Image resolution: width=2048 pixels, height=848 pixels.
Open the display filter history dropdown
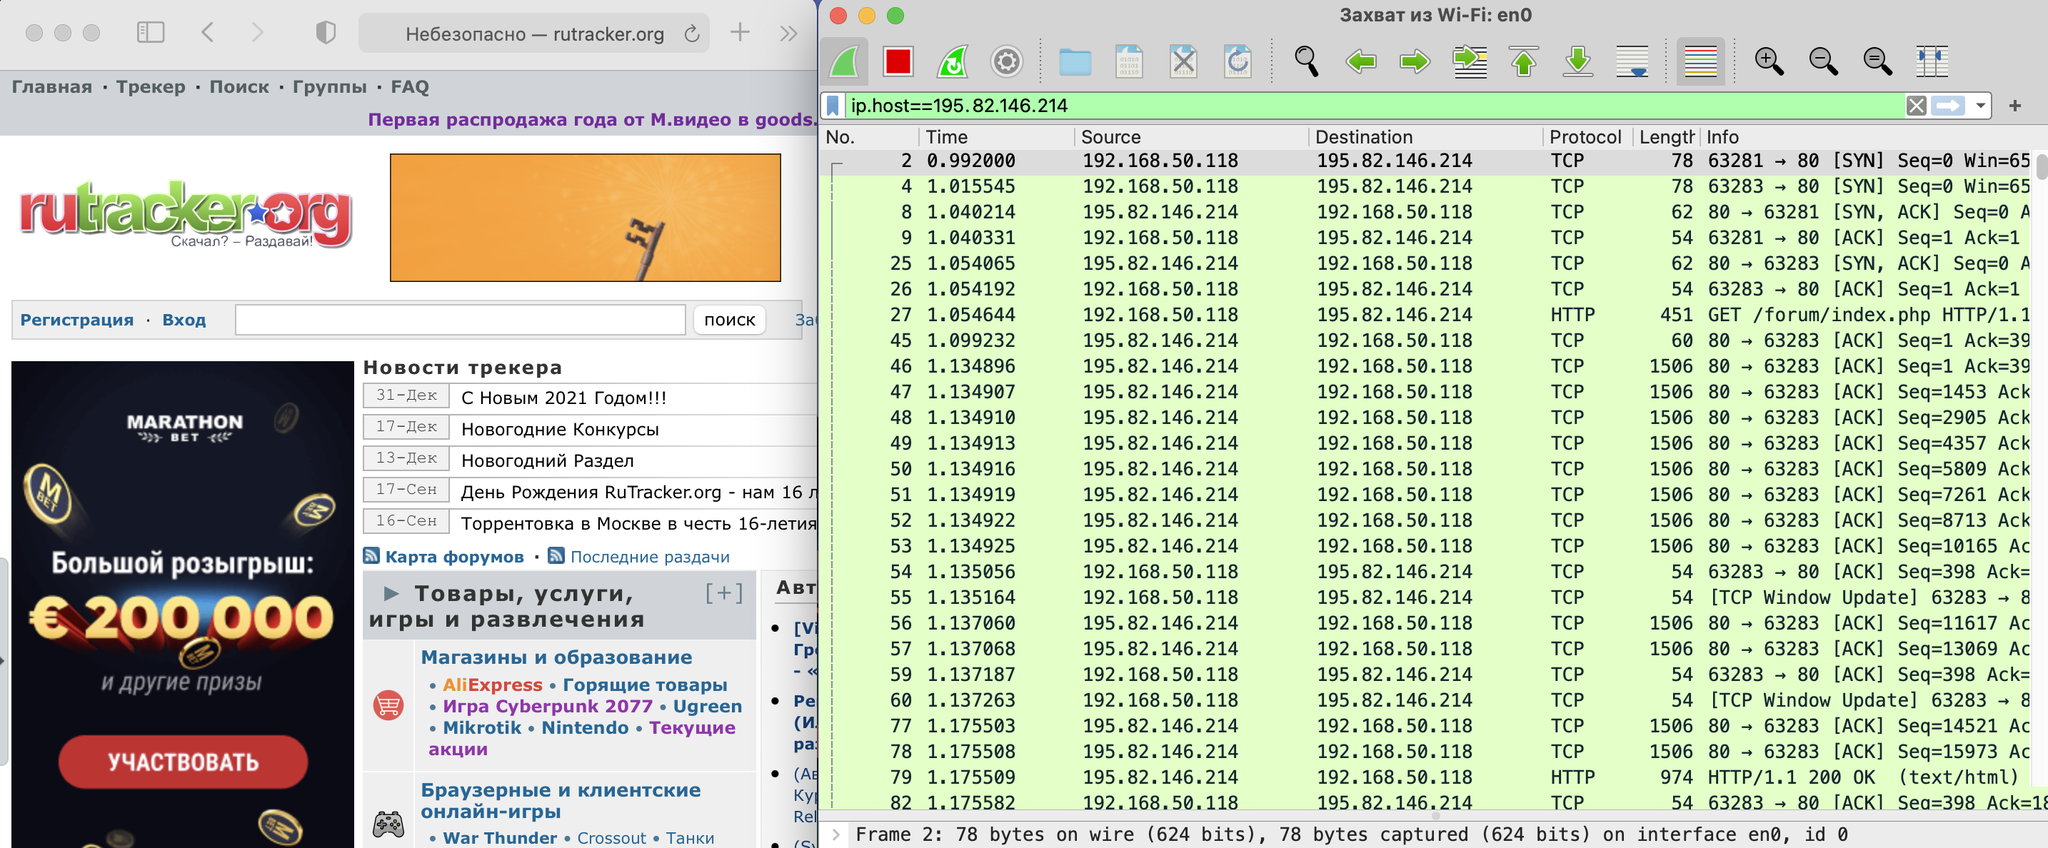click(x=1980, y=106)
